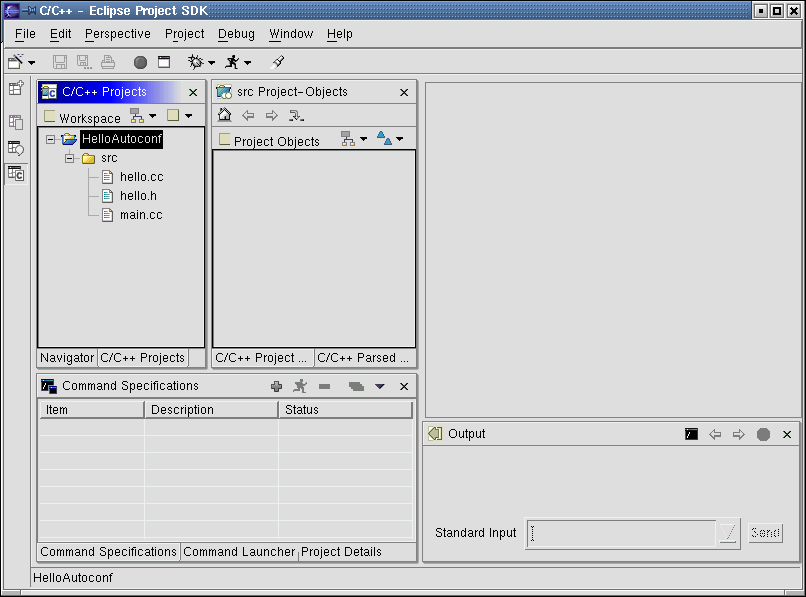
Task: Click the pin icon in main toolbar
Action: click(279, 62)
